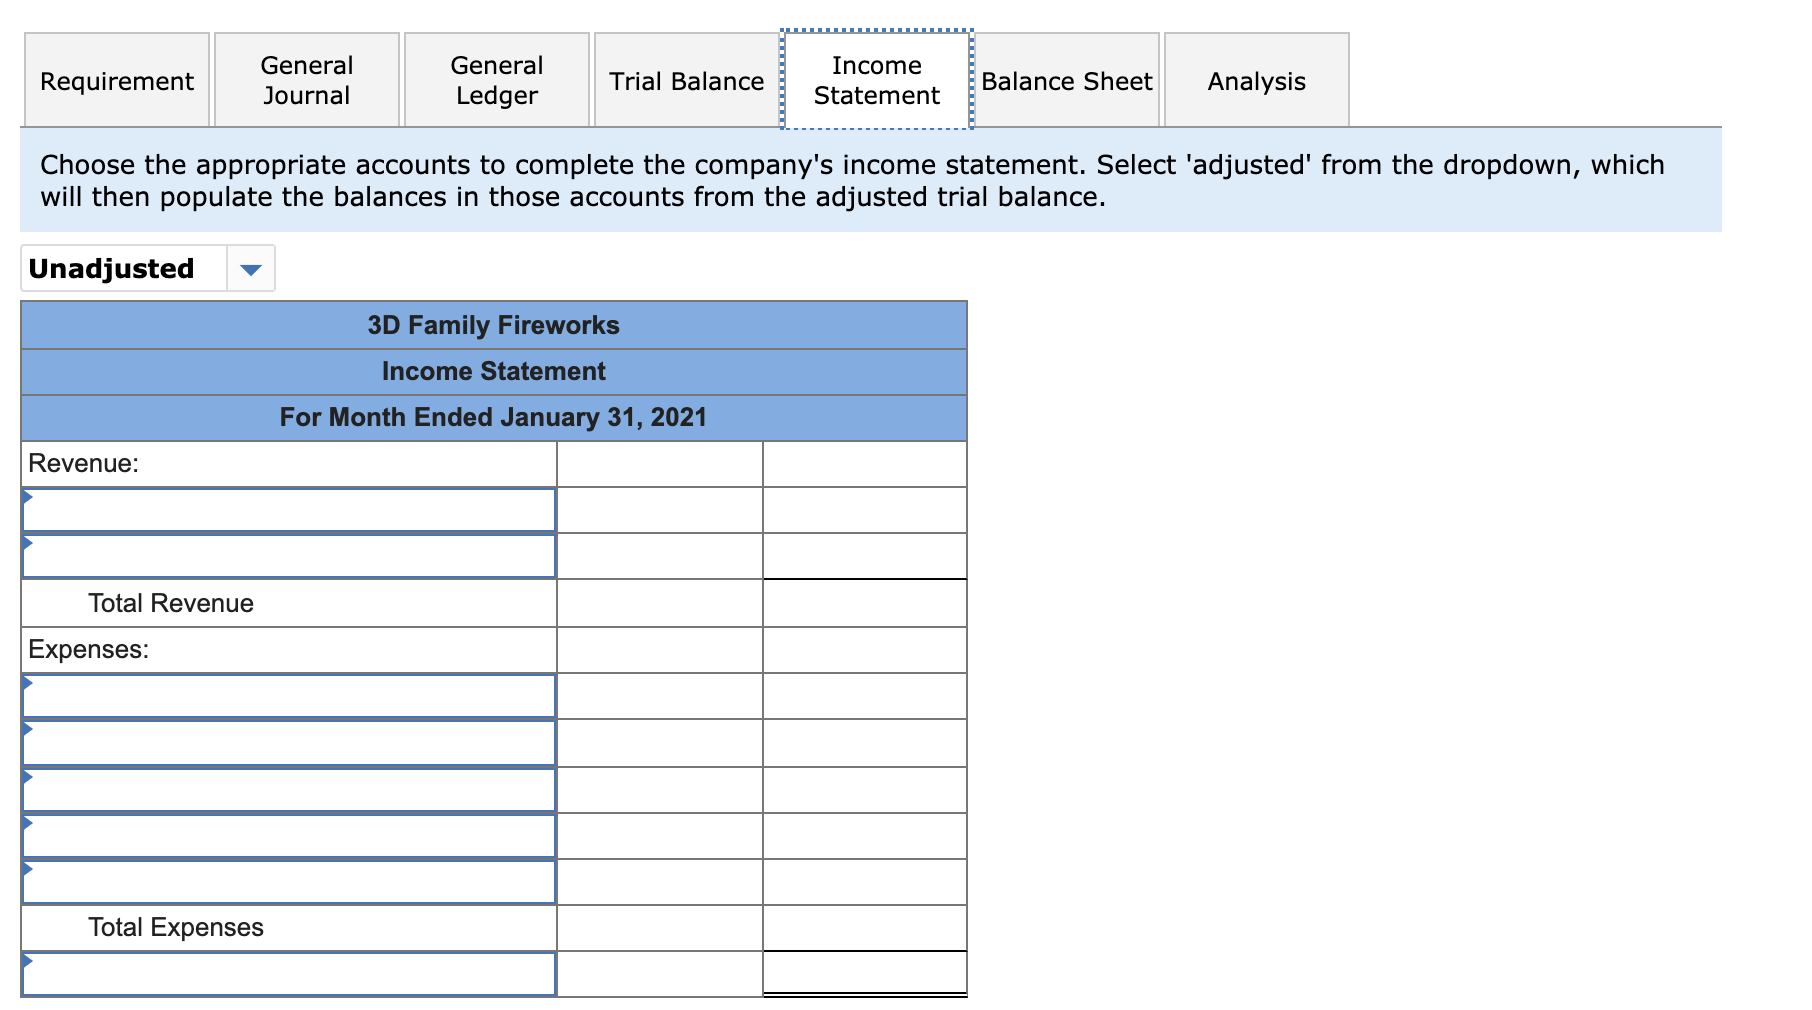
Task: Open the second revenue account selector
Action: (288, 556)
